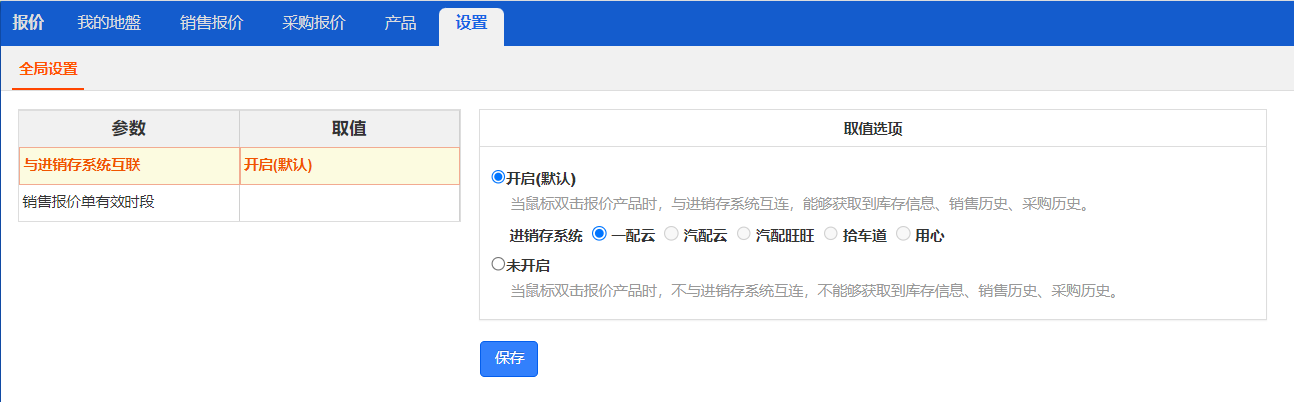Select the 设置 tab
This screenshot has height=402, width=1294.
click(x=471, y=23)
